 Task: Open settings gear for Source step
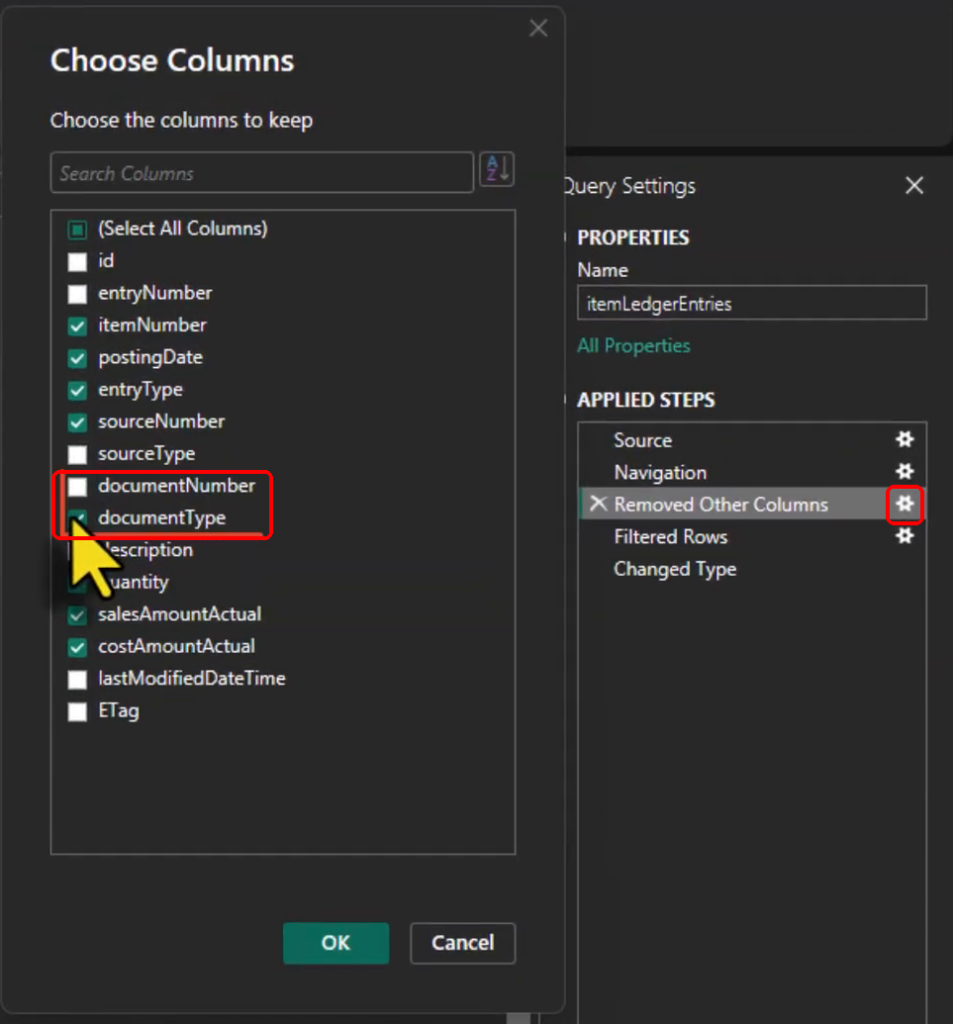[905, 440]
